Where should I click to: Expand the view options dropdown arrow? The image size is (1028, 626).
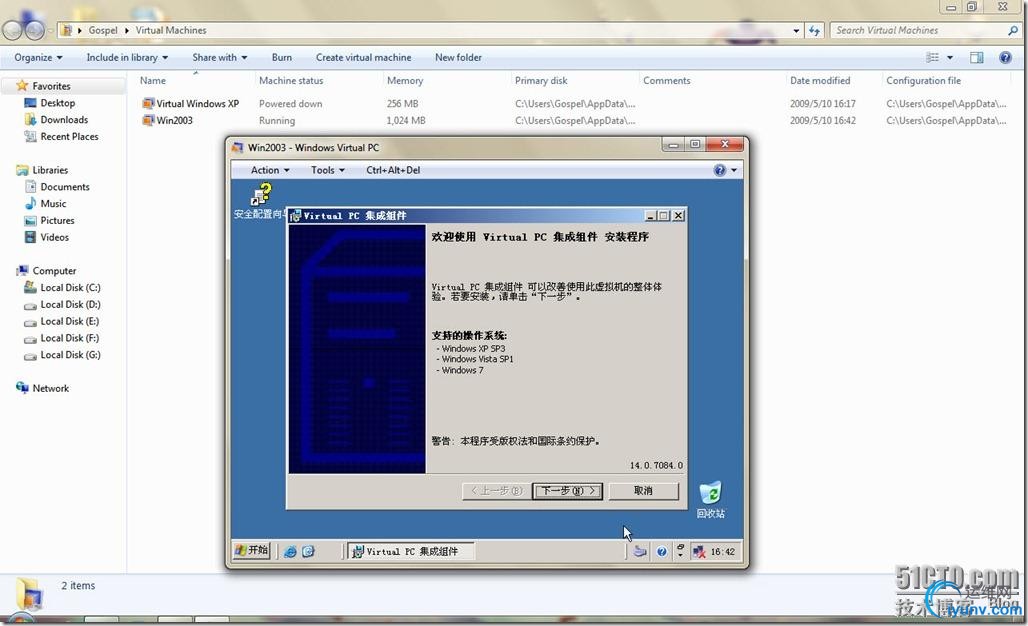click(949, 58)
